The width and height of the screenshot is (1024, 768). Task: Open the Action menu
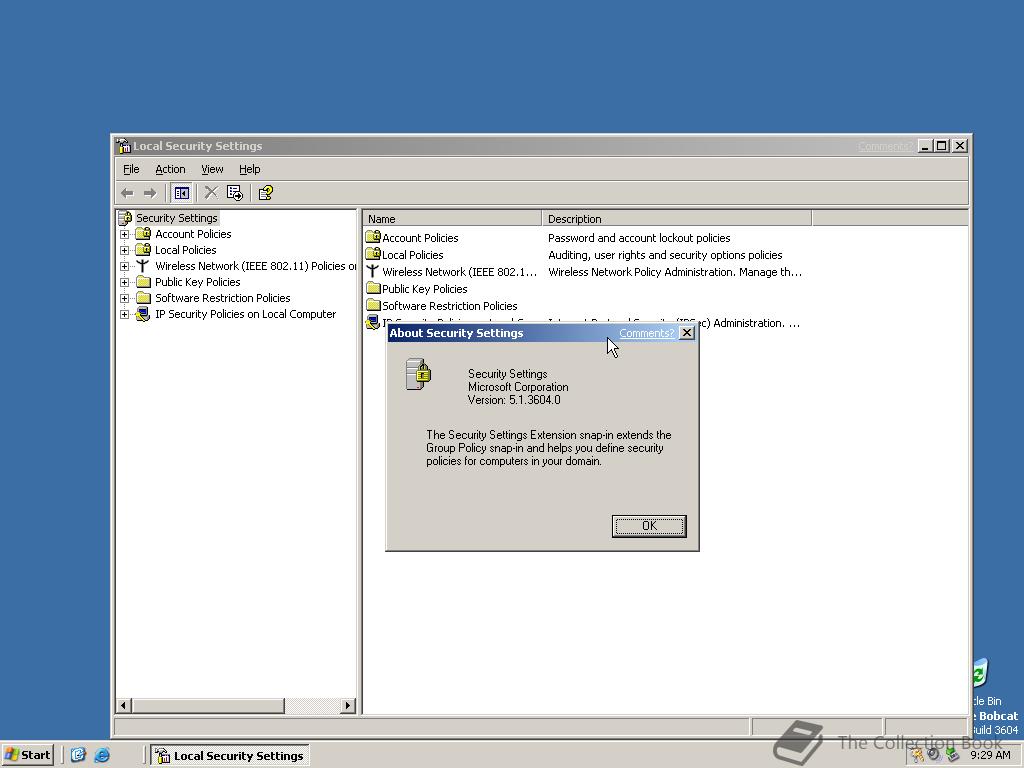(x=170, y=169)
